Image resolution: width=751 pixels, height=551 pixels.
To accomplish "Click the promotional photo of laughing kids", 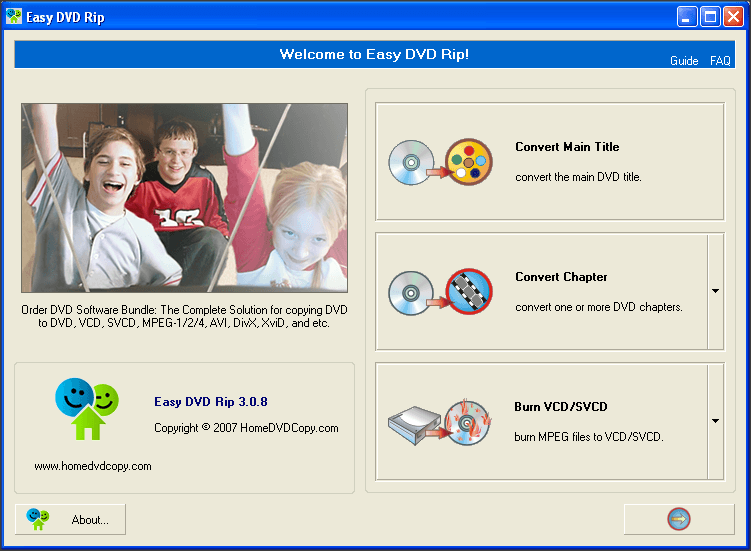I will 184,197.
